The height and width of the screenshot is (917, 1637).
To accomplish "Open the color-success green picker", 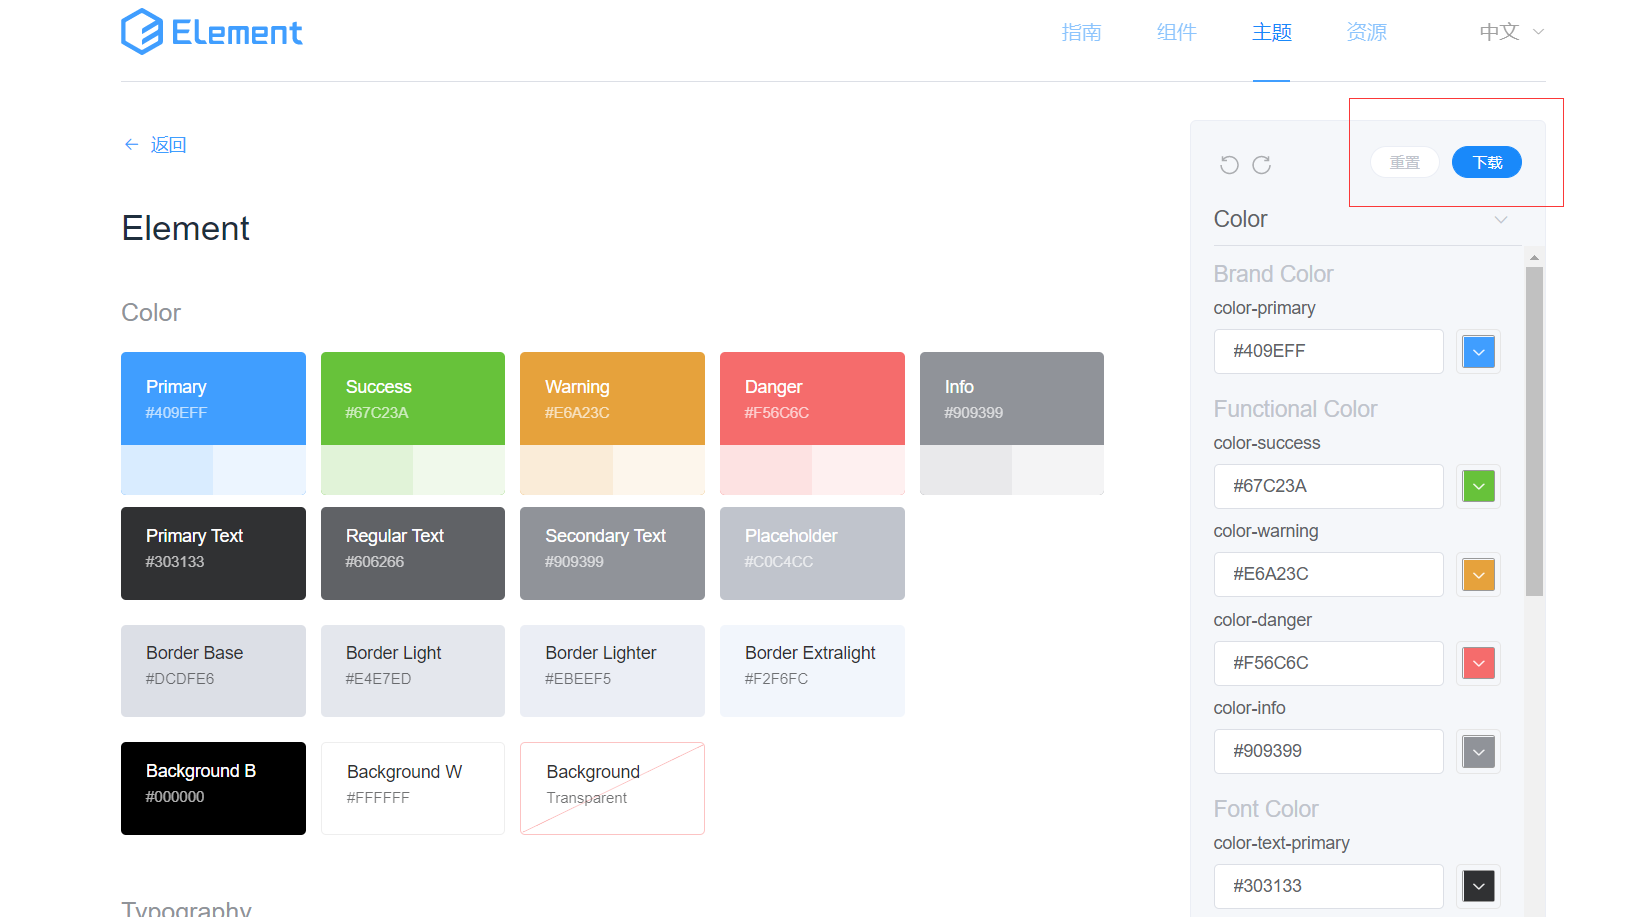I will 1478,487.
